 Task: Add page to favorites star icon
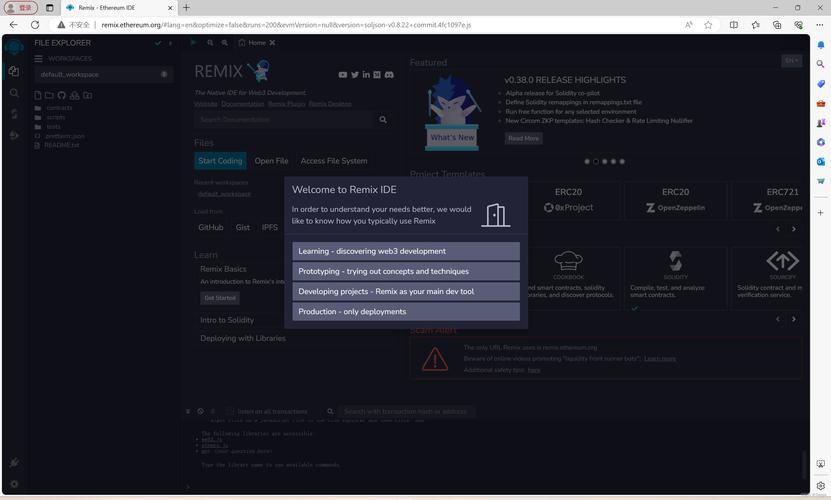(708, 25)
